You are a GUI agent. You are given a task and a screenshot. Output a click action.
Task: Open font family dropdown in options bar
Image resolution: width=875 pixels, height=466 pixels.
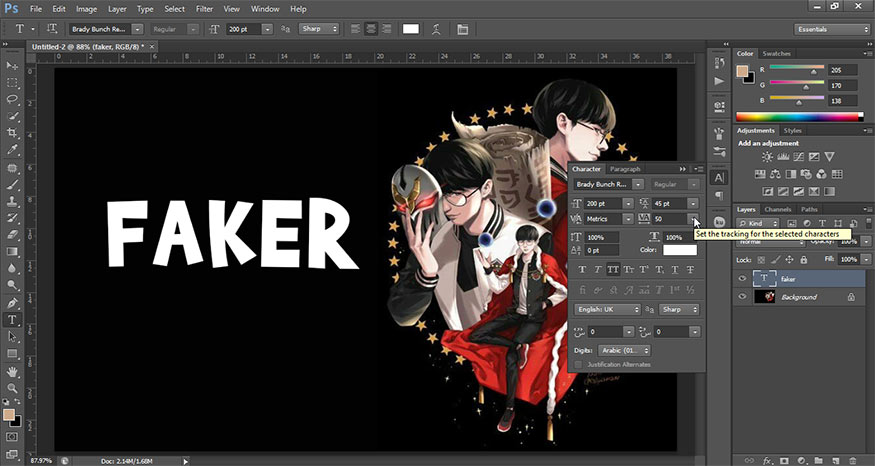(x=137, y=29)
